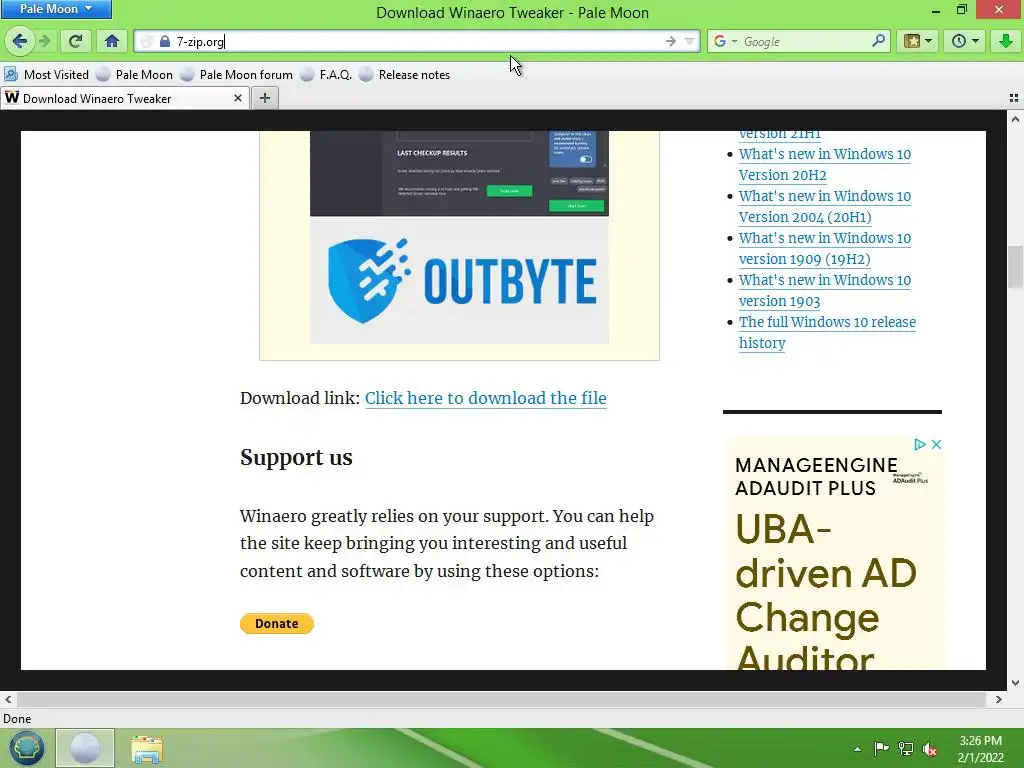Select the Download Winaero Tweaker tab
Image resolution: width=1024 pixels, height=768 pixels.
124,99
